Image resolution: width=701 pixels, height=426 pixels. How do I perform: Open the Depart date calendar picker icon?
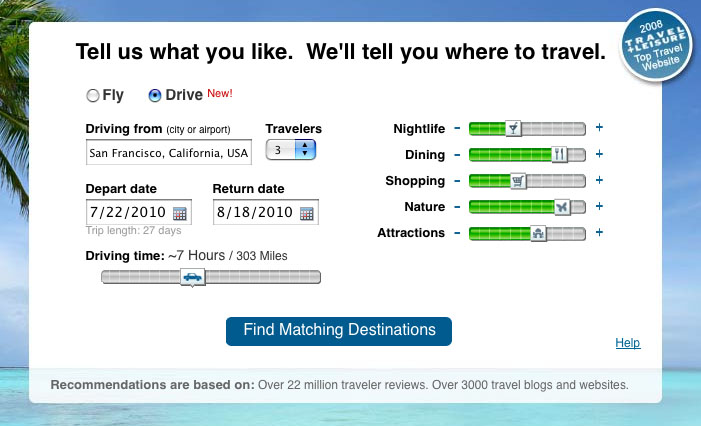click(x=180, y=213)
